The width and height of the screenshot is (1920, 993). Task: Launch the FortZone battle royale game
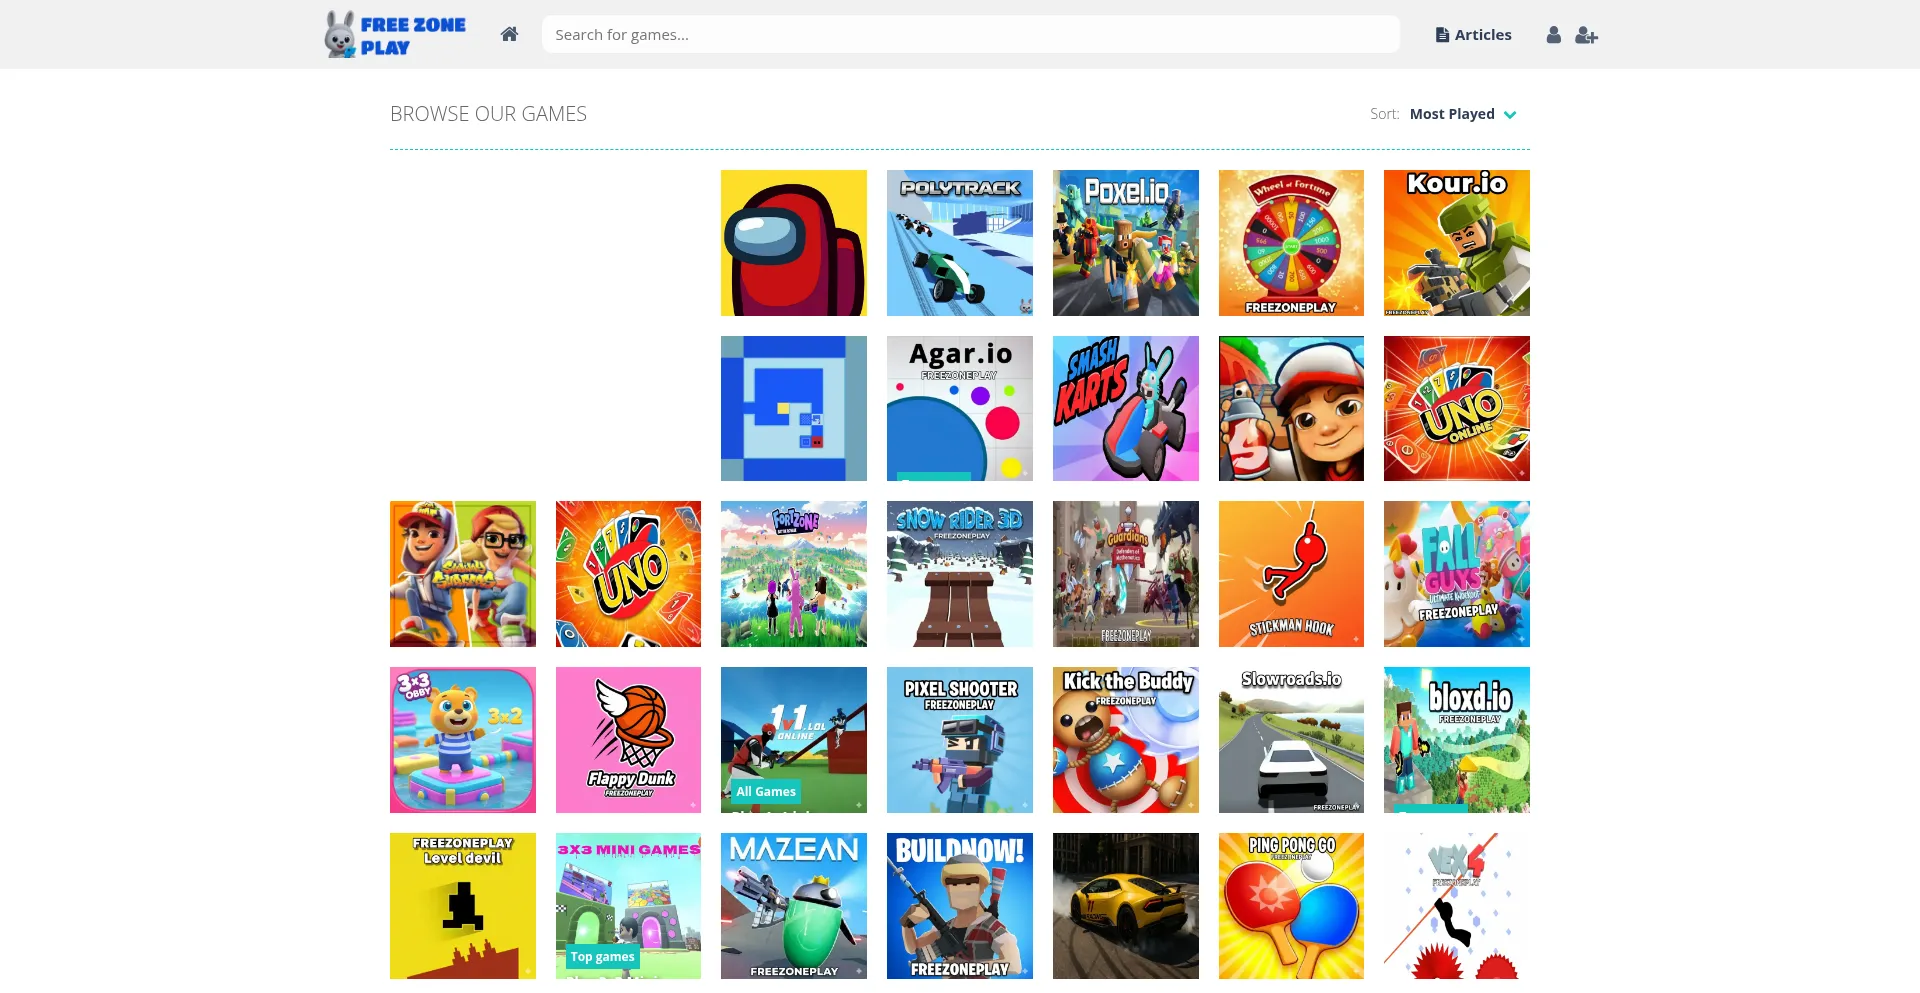(794, 574)
